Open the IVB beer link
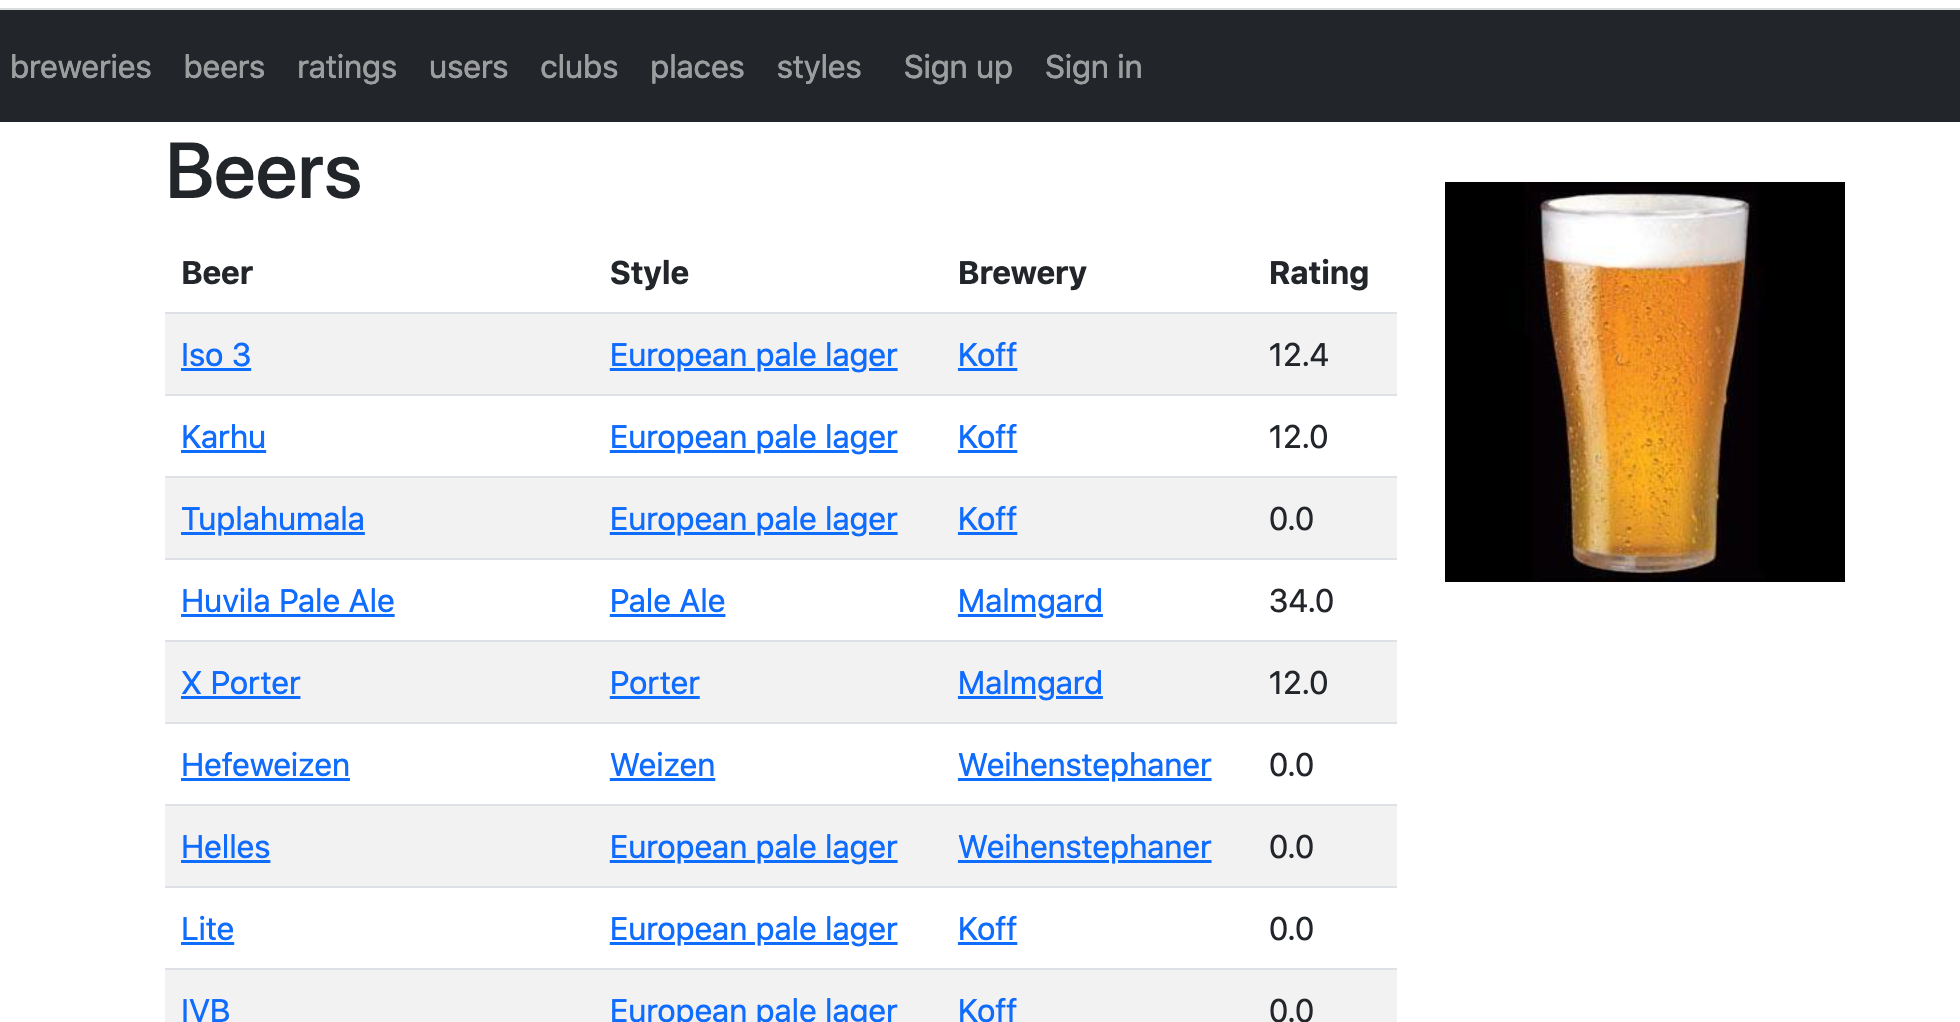 click(205, 1008)
